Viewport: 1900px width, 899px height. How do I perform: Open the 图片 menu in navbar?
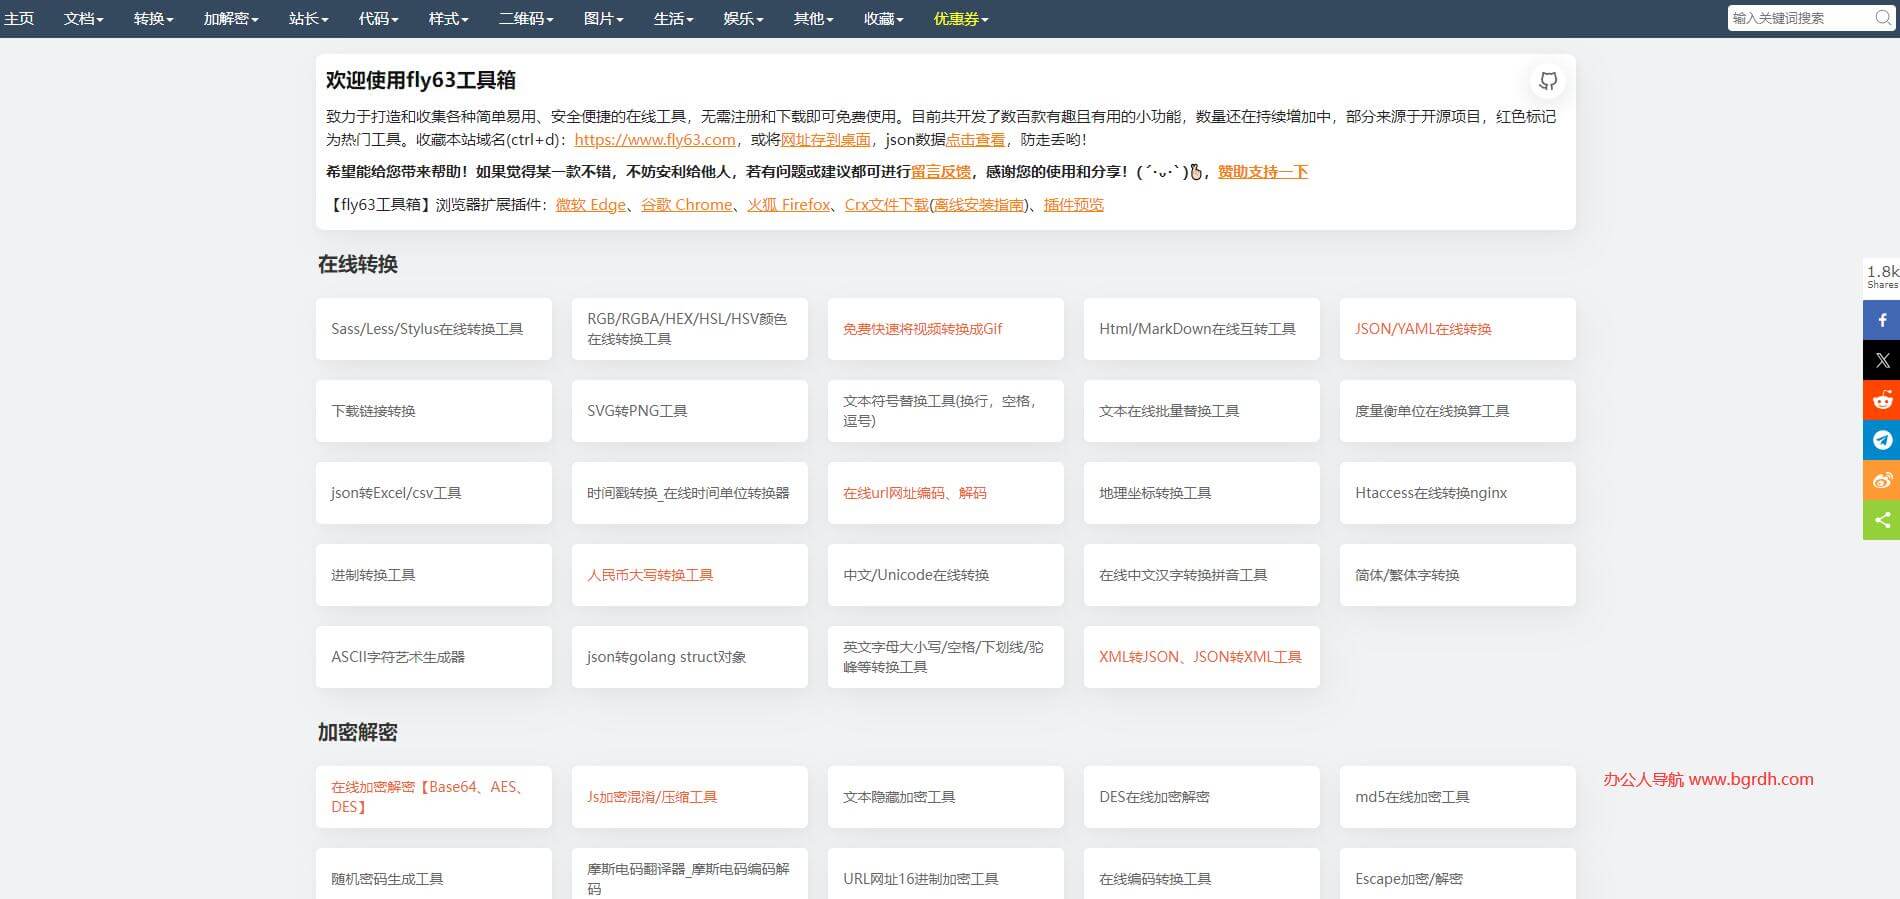coord(603,19)
